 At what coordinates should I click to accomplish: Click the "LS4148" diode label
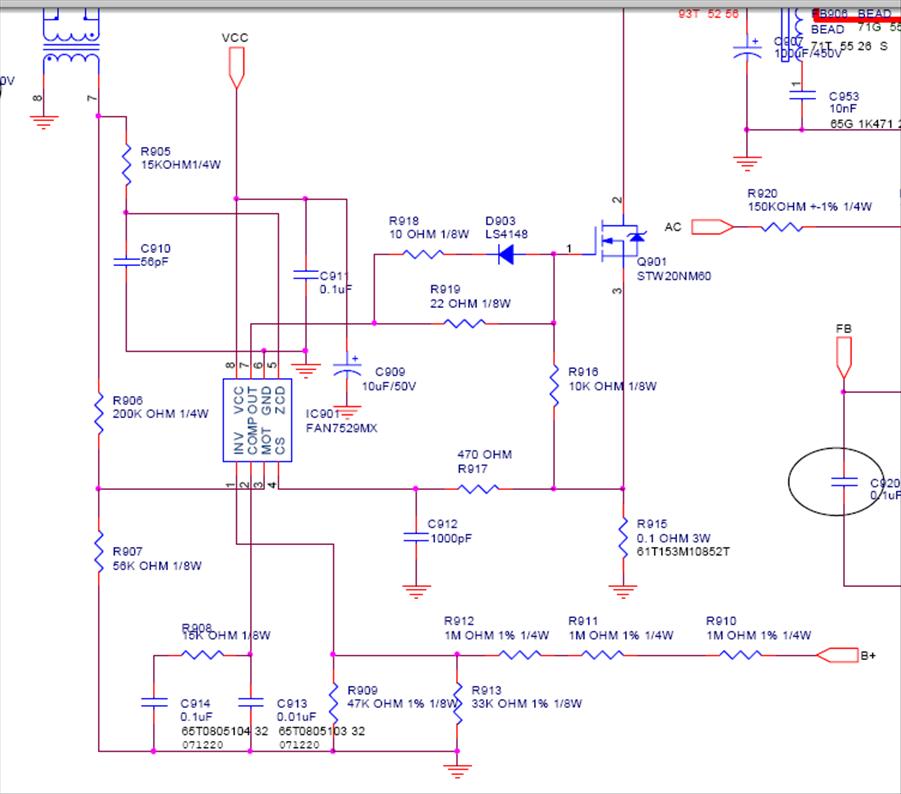[x=506, y=234]
